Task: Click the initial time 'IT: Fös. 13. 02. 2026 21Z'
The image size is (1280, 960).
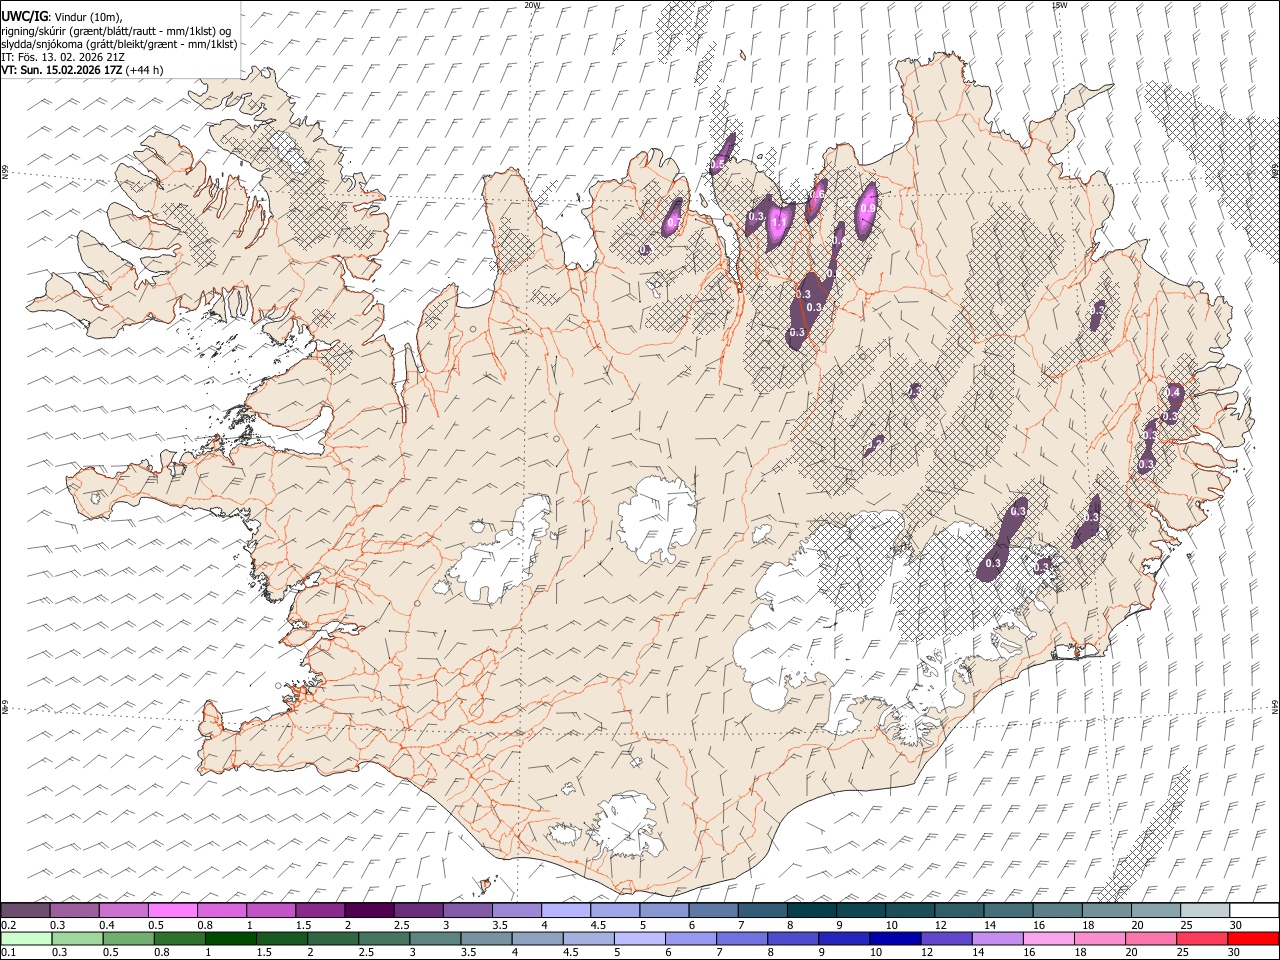Action: click(63, 57)
